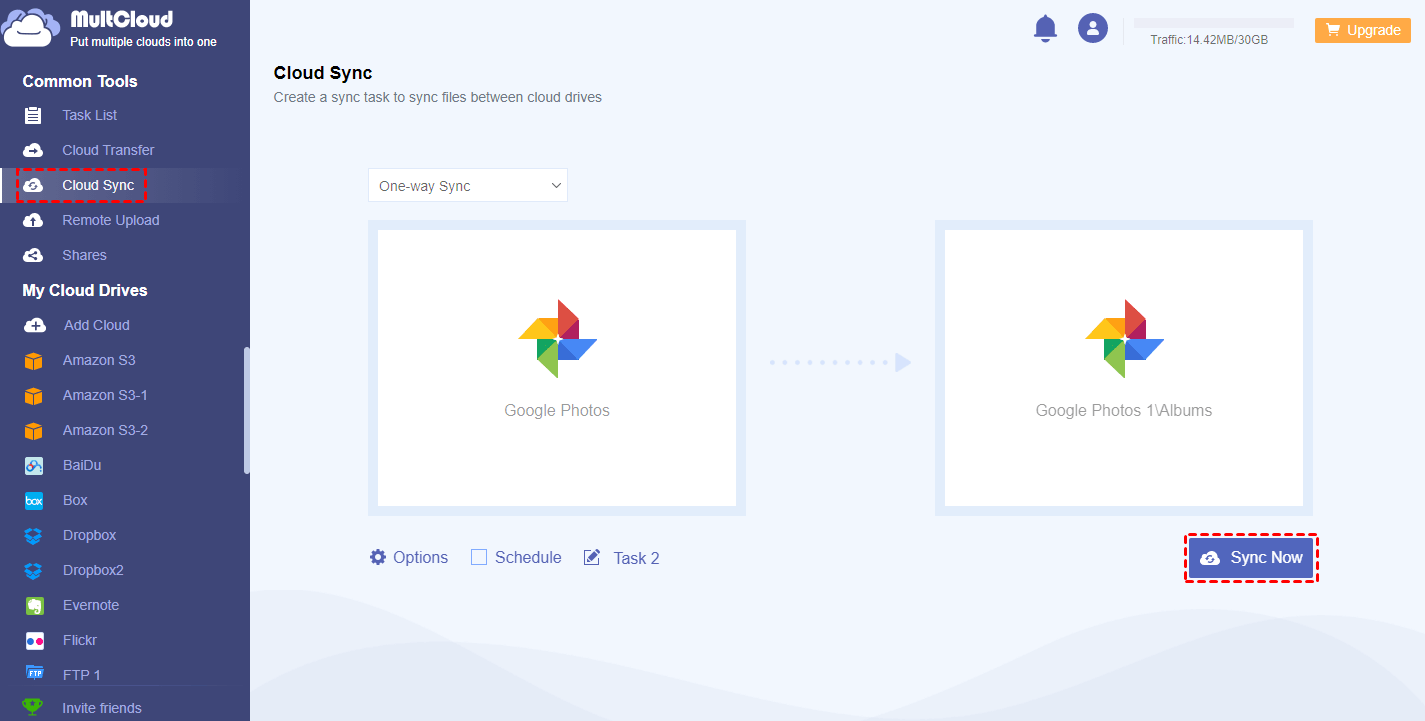Click the Cloud Sync sidebar icon
1425x721 pixels.
33,185
